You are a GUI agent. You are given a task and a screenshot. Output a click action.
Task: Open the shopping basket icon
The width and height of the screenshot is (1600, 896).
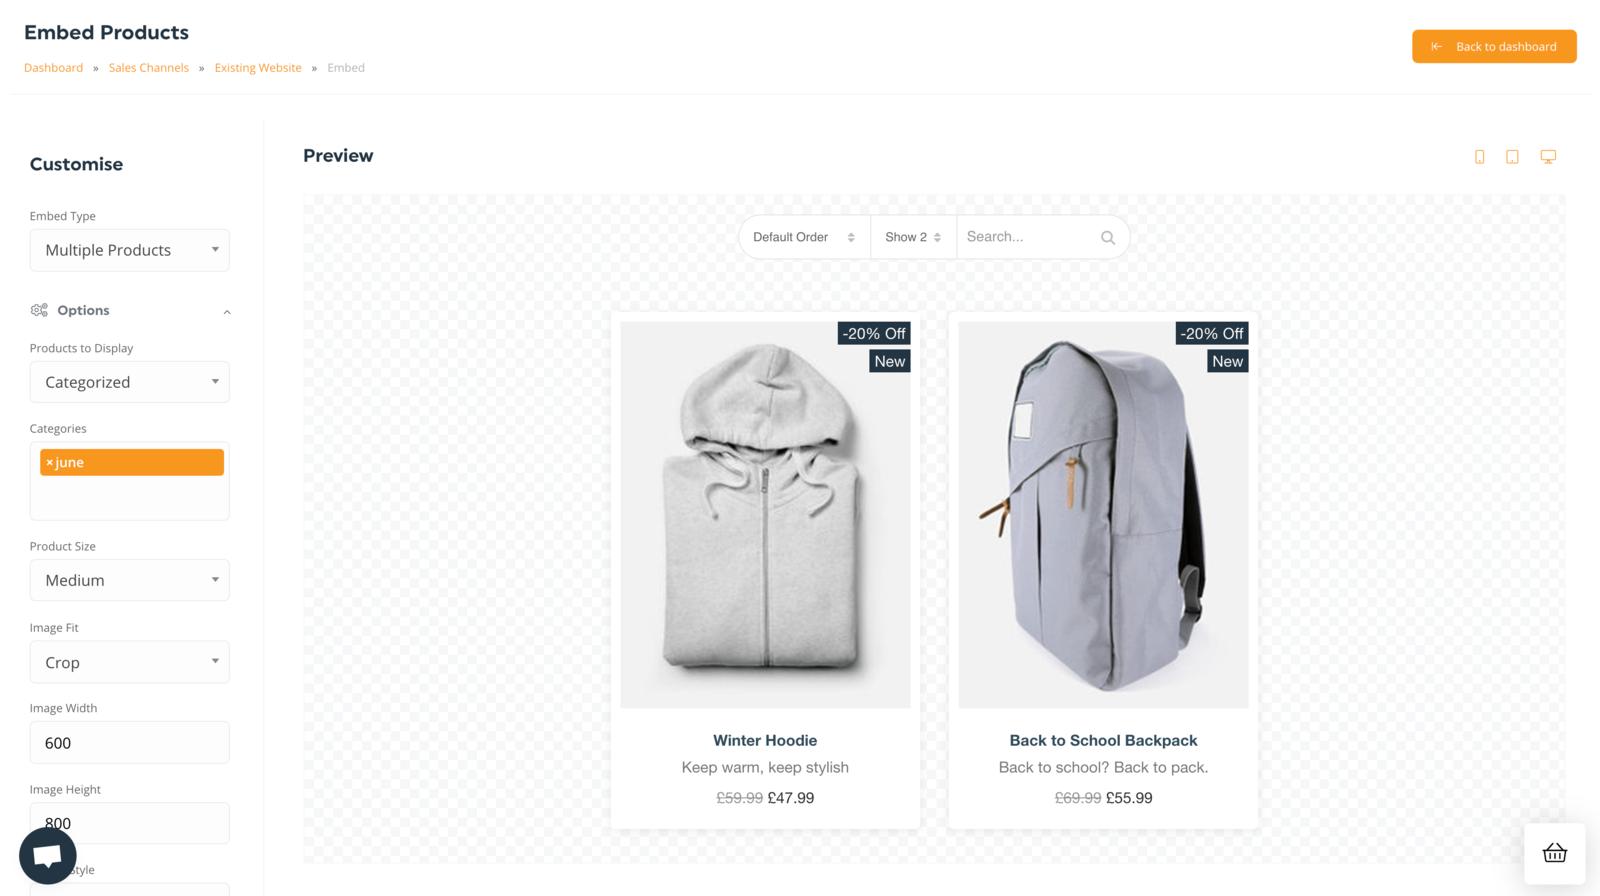[1555, 853]
